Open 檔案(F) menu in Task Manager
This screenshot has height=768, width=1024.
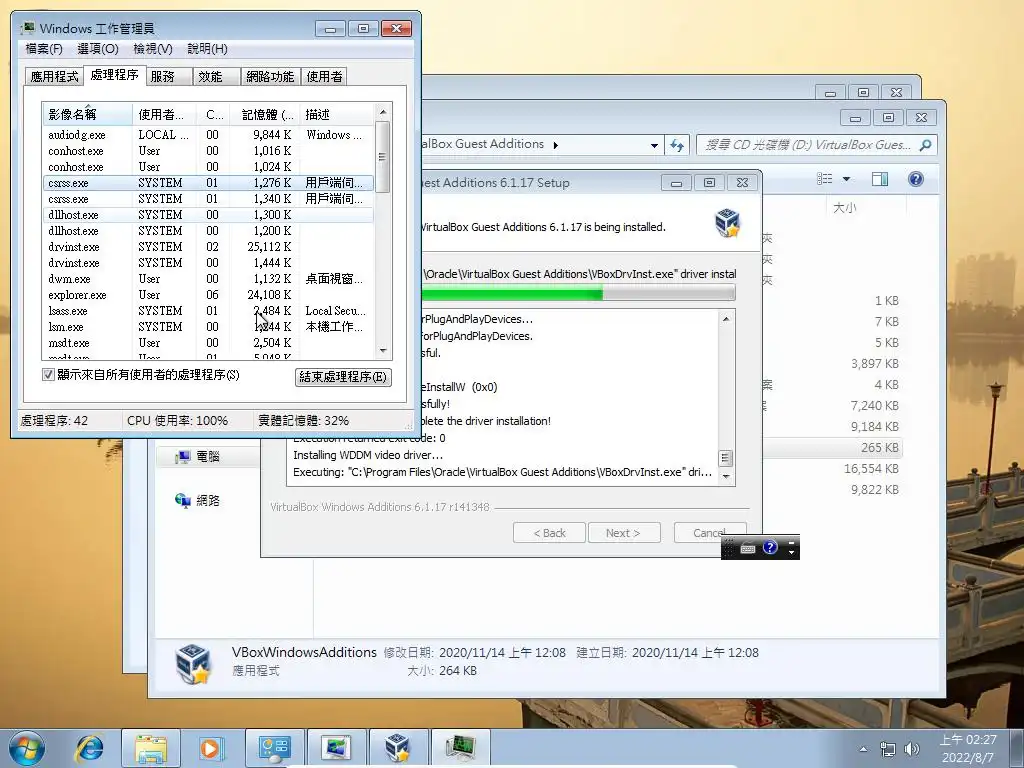(44, 49)
